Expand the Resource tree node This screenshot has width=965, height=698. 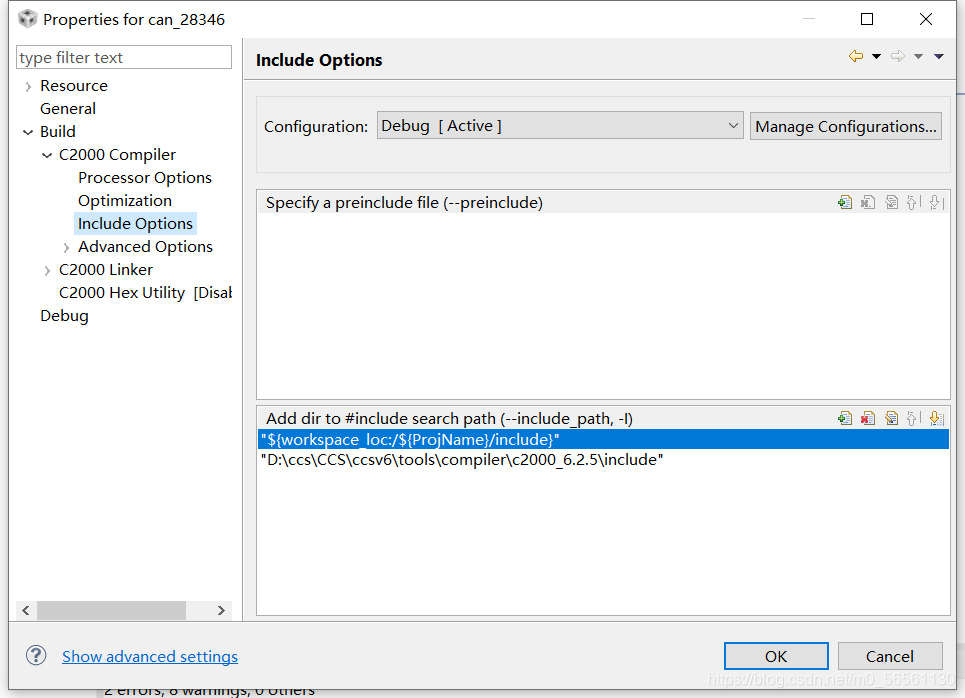28,87
